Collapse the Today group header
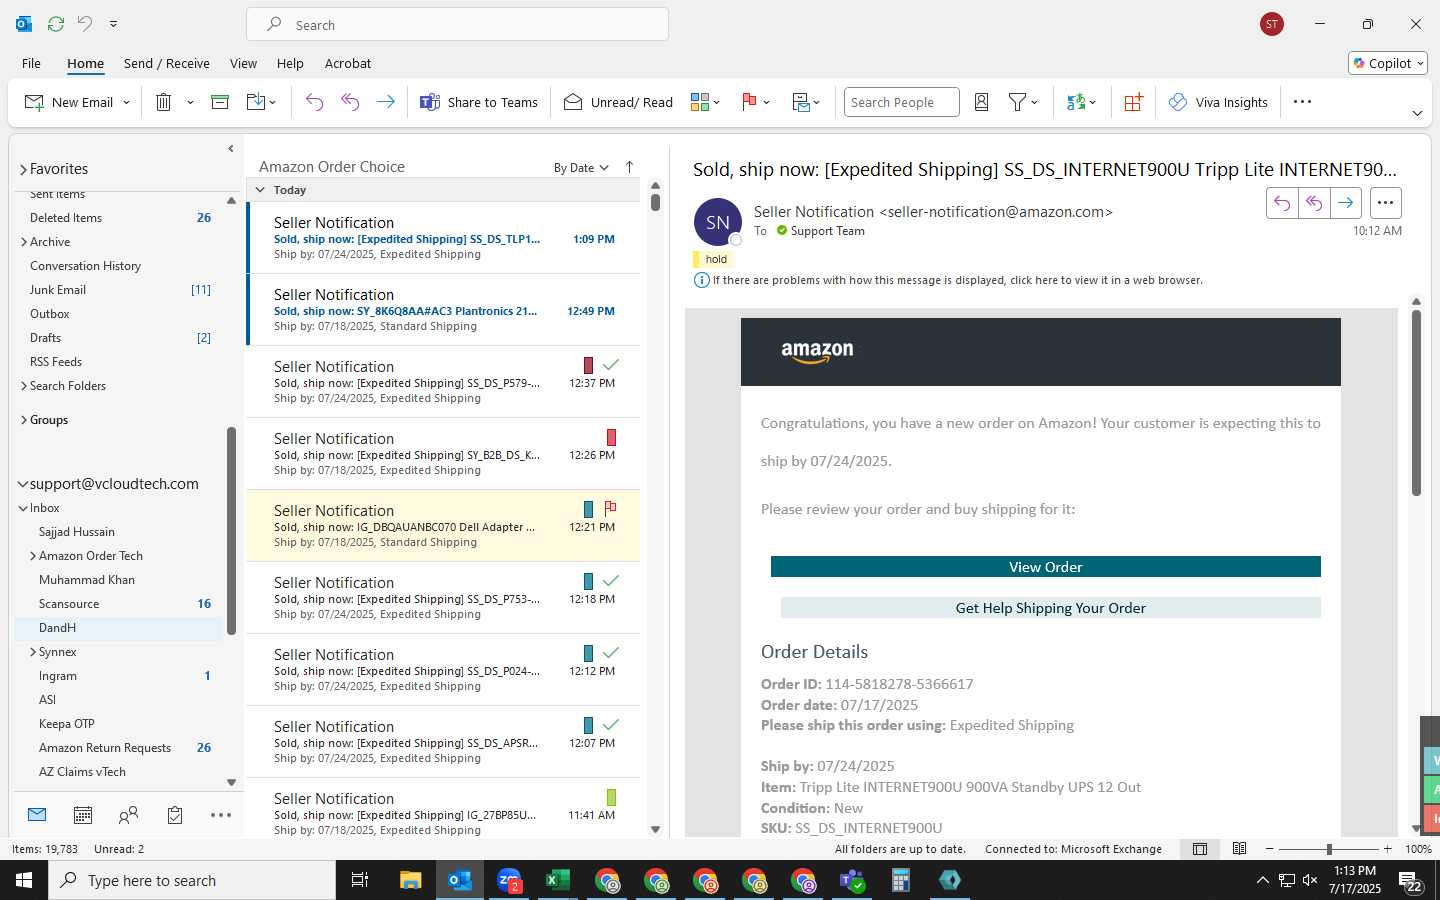 tap(260, 190)
